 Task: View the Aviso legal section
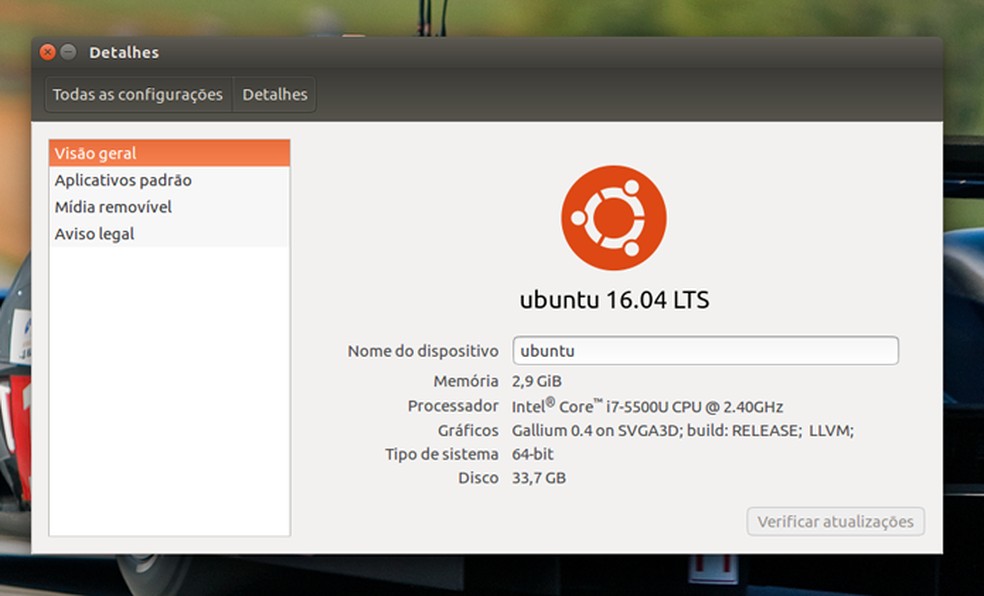point(94,233)
